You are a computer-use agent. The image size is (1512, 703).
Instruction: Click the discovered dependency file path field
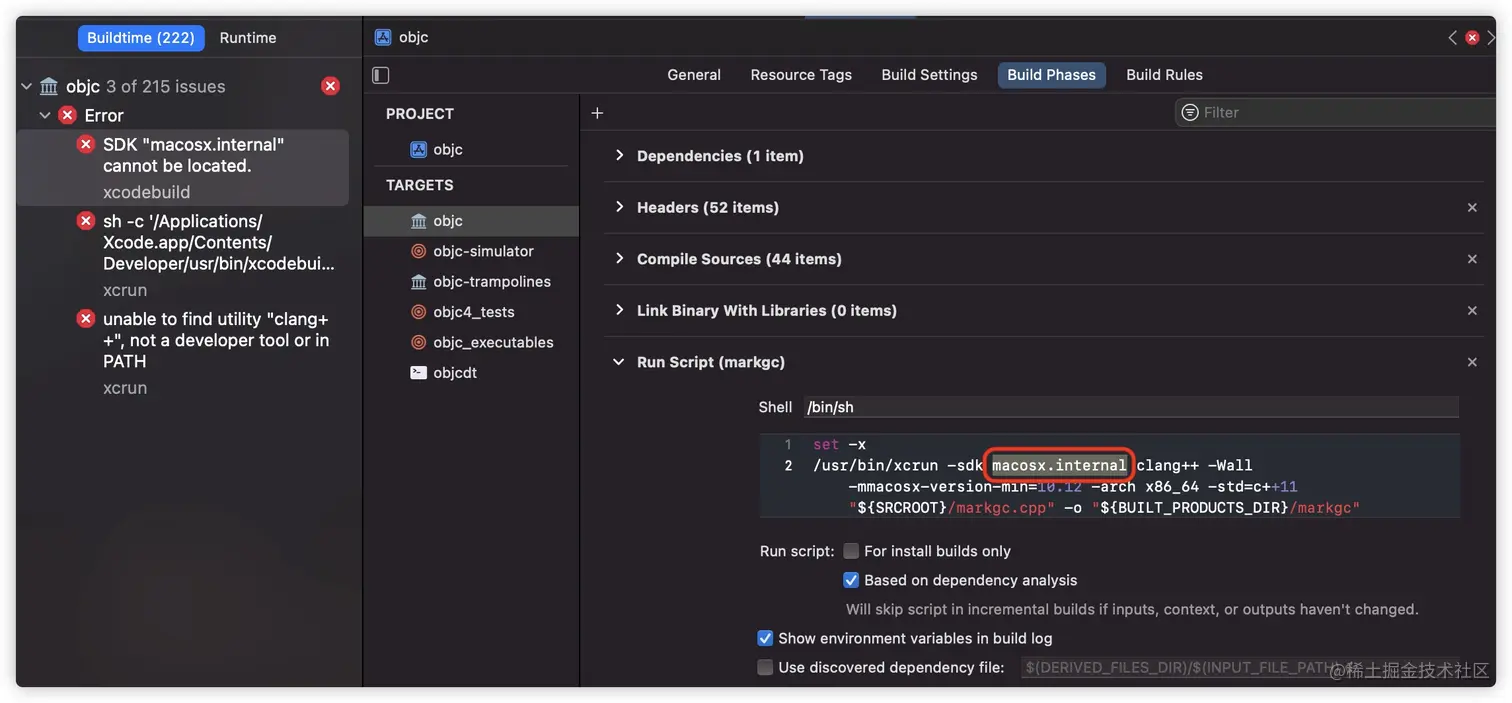click(1240, 667)
